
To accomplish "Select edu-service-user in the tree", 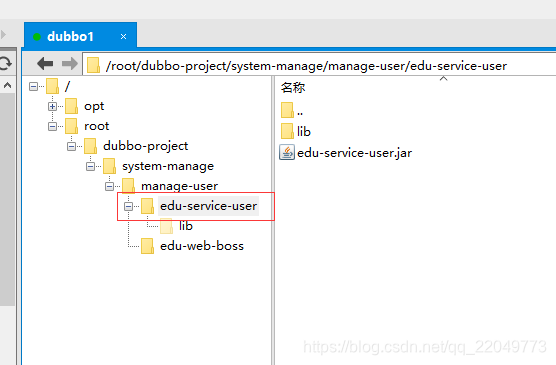I will [x=208, y=206].
